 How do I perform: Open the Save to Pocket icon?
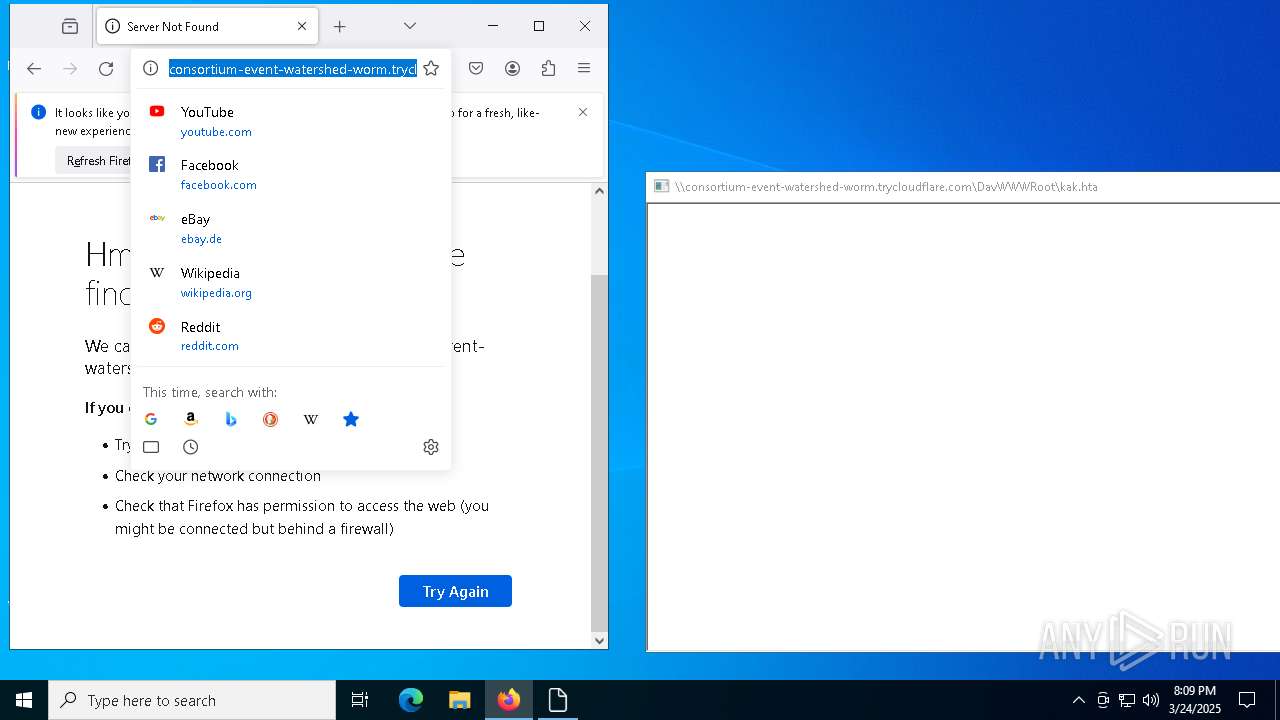coord(476,68)
